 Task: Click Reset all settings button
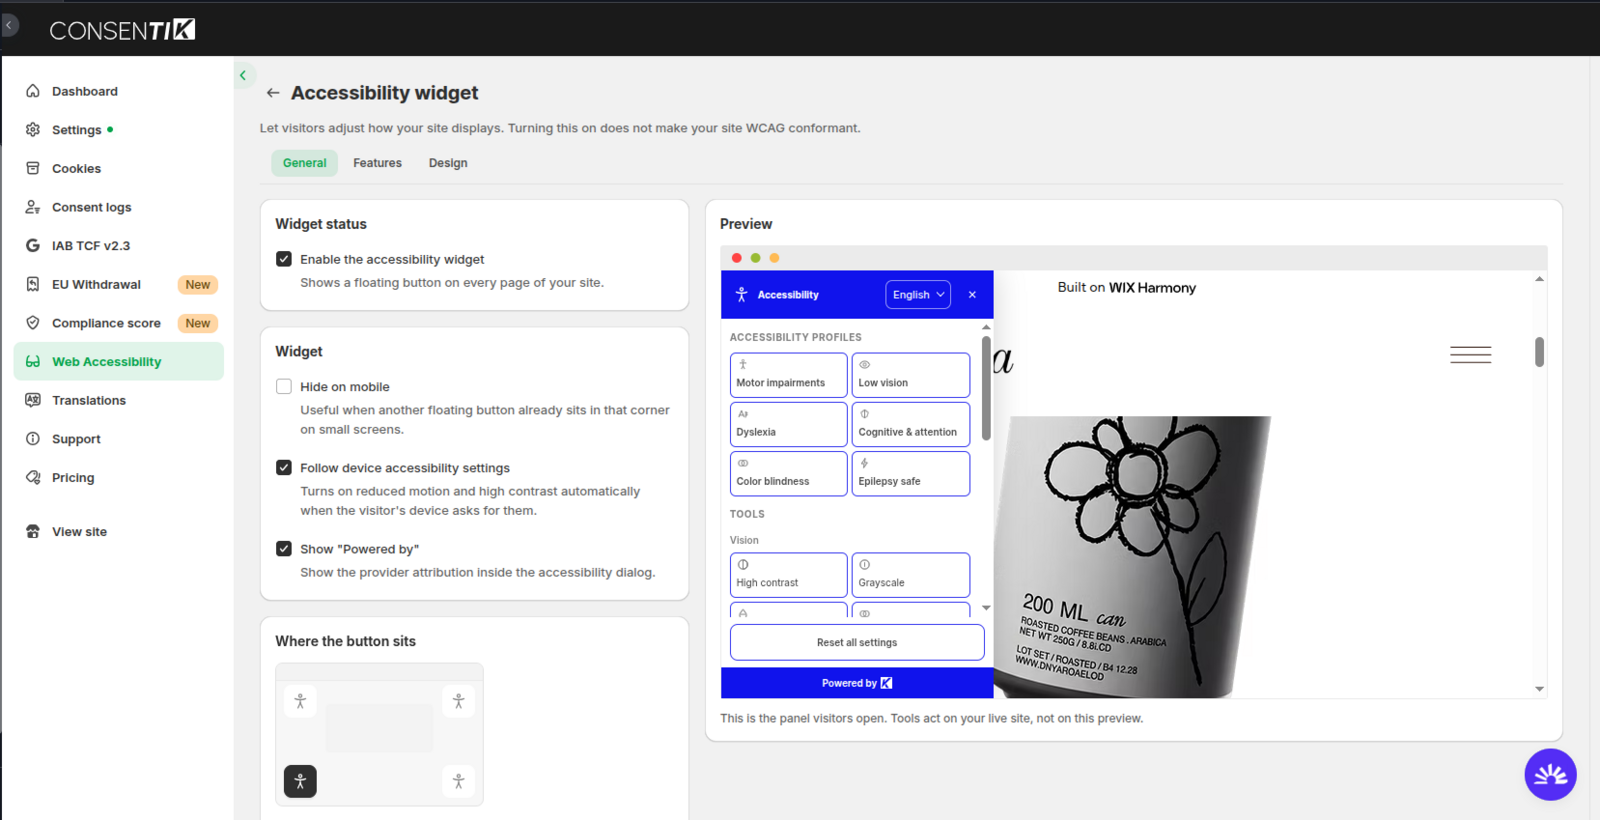click(x=857, y=642)
